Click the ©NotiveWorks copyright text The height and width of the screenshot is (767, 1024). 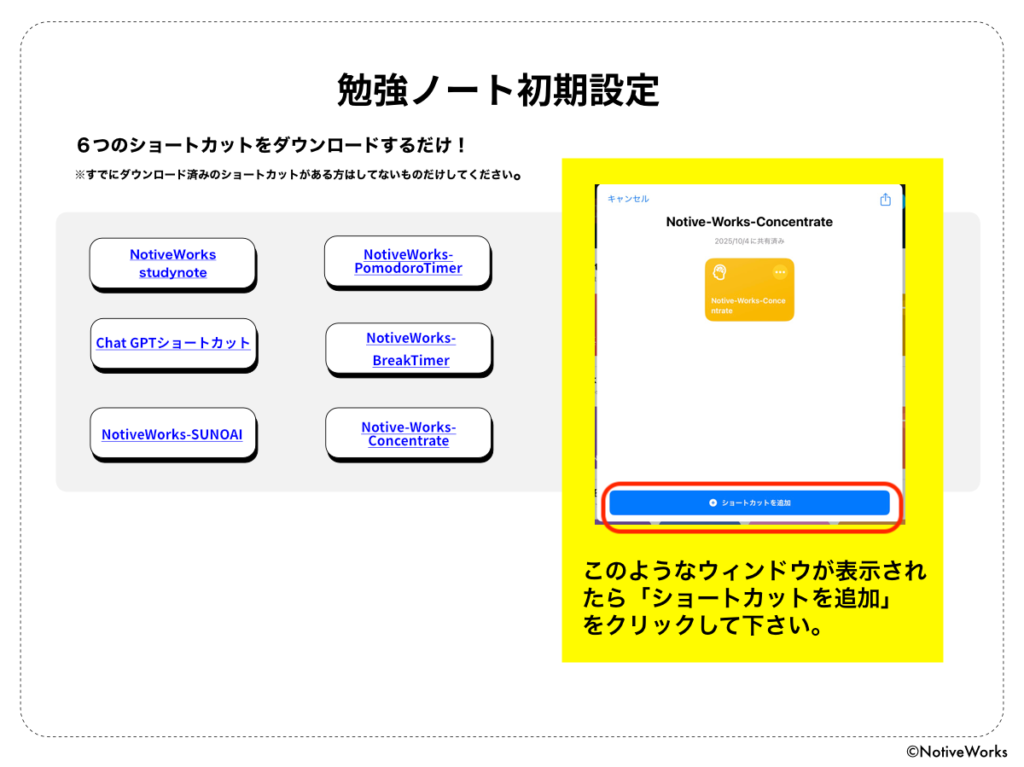pos(956,751)
